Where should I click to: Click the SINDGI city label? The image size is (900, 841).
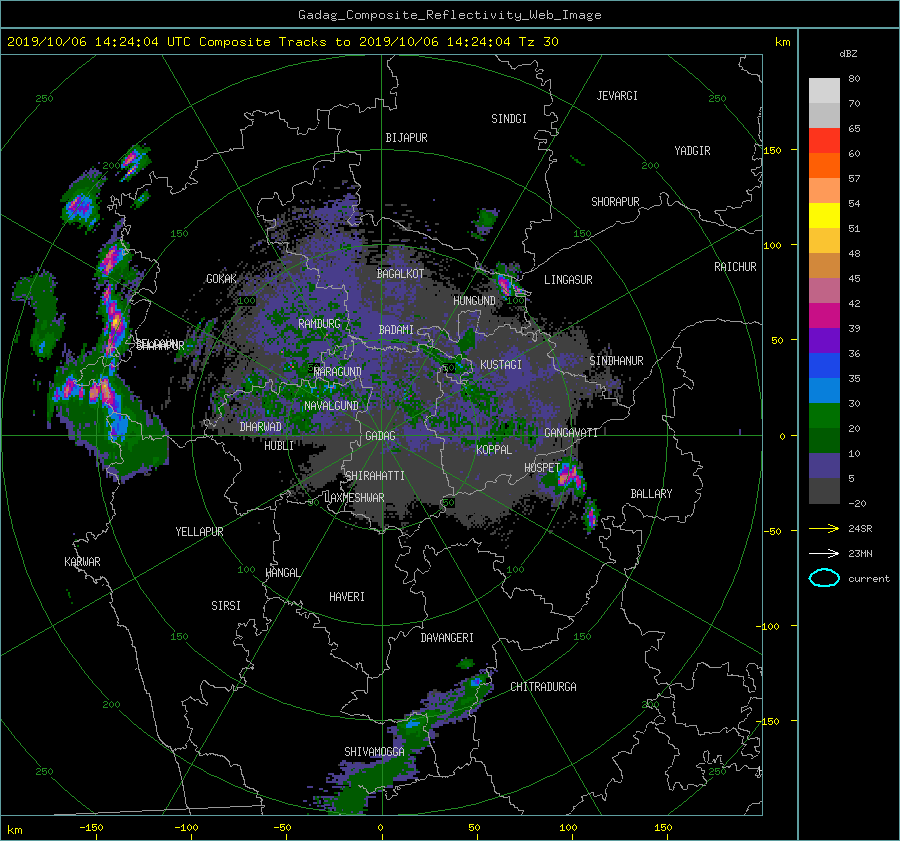pos(509,119)
